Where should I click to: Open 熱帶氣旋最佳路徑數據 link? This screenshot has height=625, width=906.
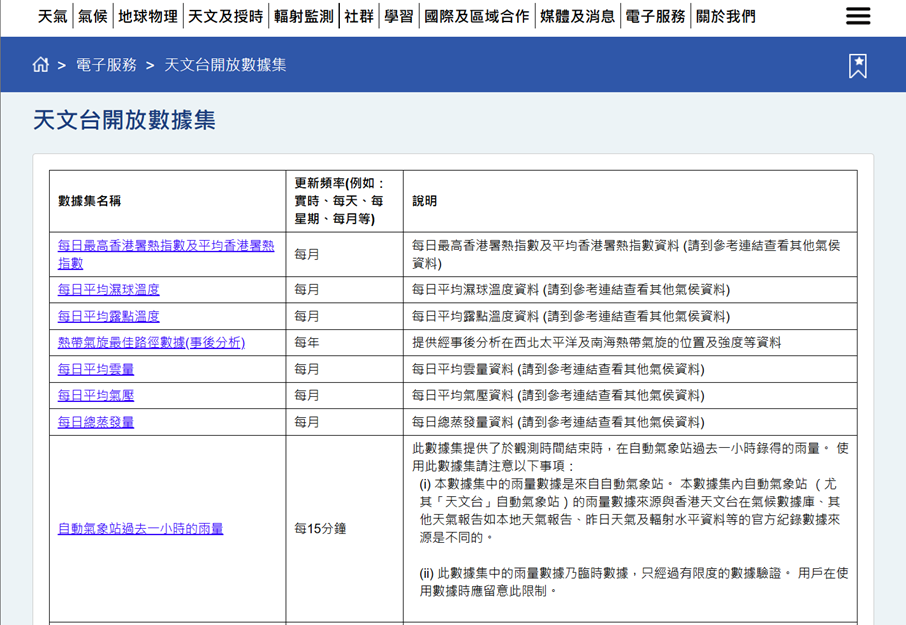[x=151, y=343]
